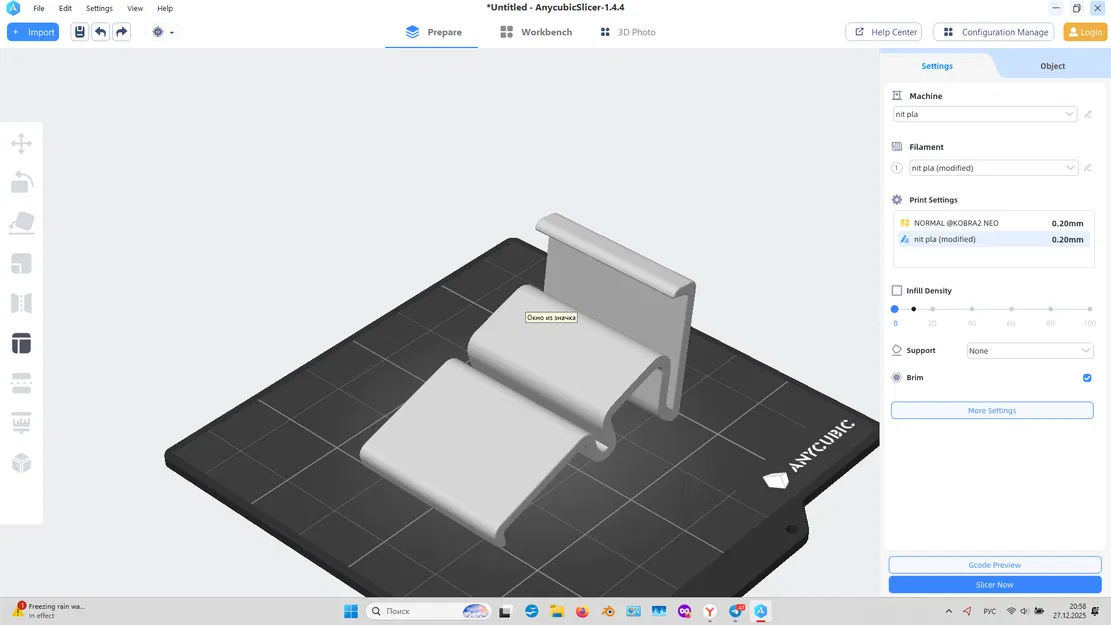Show hidden system tray icons

949,611
